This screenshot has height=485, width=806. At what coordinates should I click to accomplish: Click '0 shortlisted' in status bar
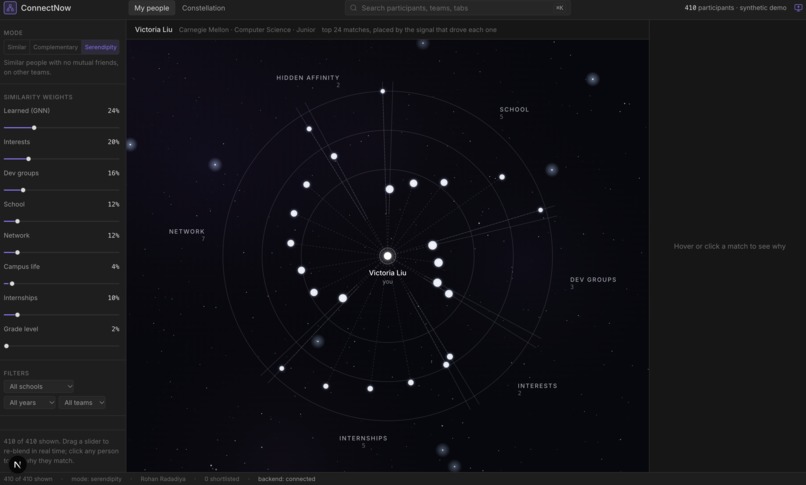pyautogui.click(x=222, y=479)
